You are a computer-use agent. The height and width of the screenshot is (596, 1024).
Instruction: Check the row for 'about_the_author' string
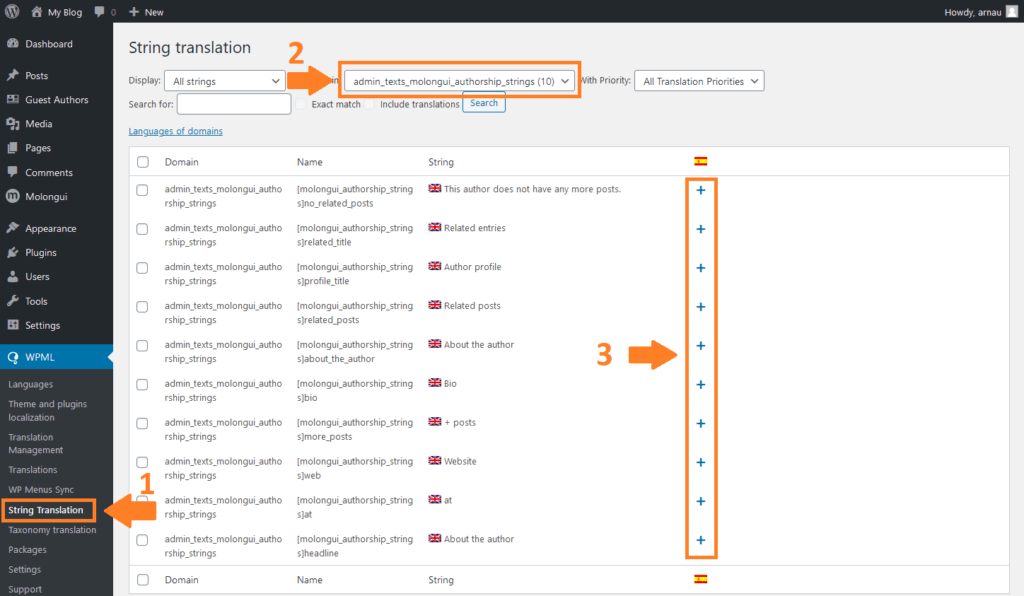(x=142, y=345)
